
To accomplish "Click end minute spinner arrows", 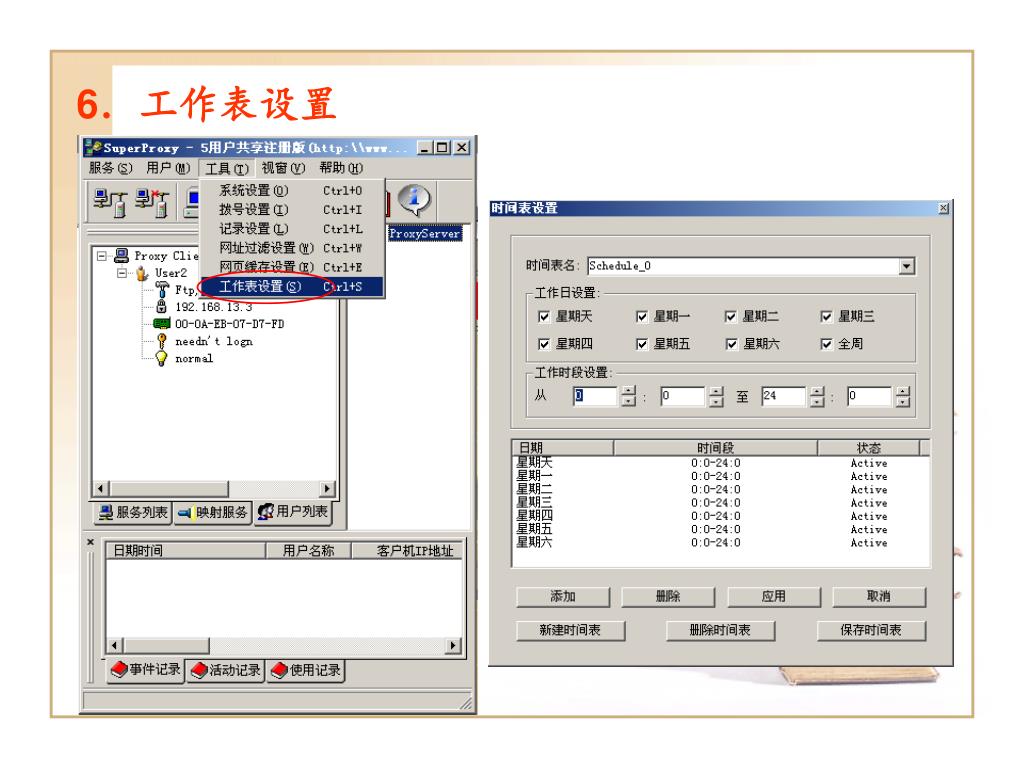I will [x=903, y=396].
